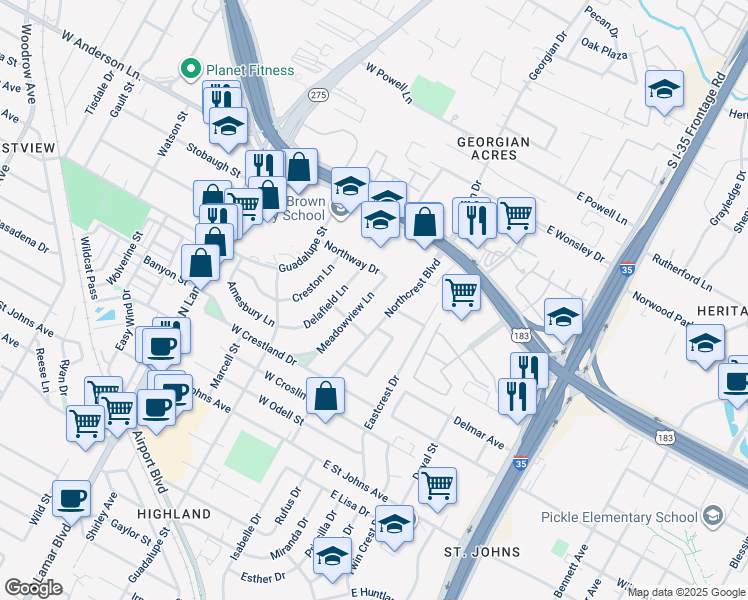Select the school marker north of Georgian Acres
Image resolution: width=748 pixels, height=600 pixels.
[x=664, y=90]
